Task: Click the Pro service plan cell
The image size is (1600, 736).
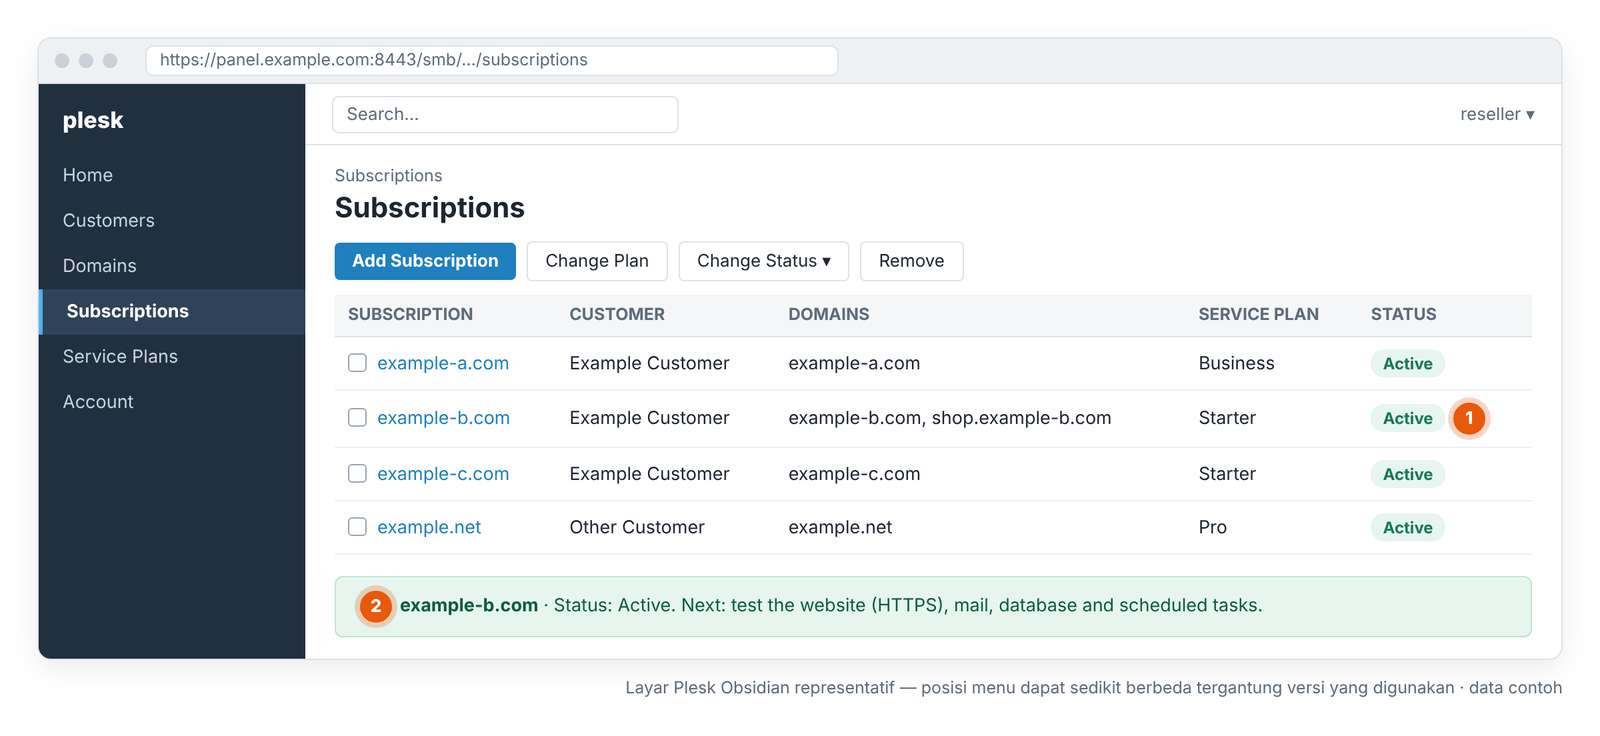Action: (x=1212, y=527)
